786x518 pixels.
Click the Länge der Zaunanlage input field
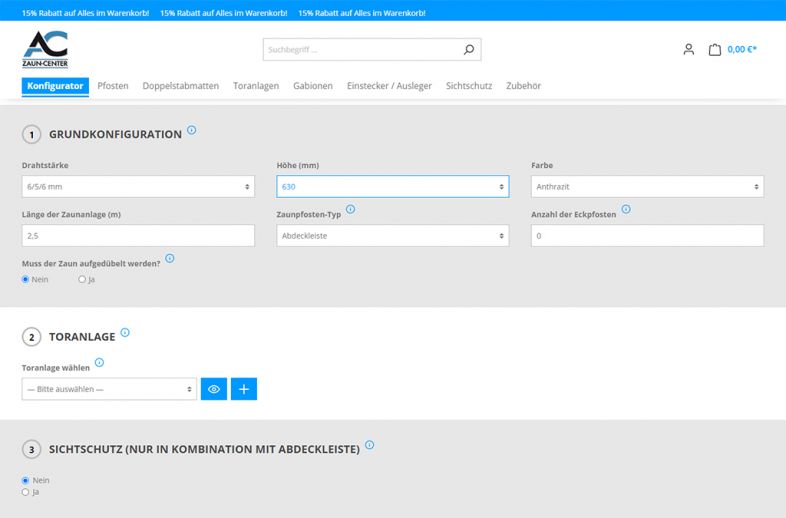[138, 235]
